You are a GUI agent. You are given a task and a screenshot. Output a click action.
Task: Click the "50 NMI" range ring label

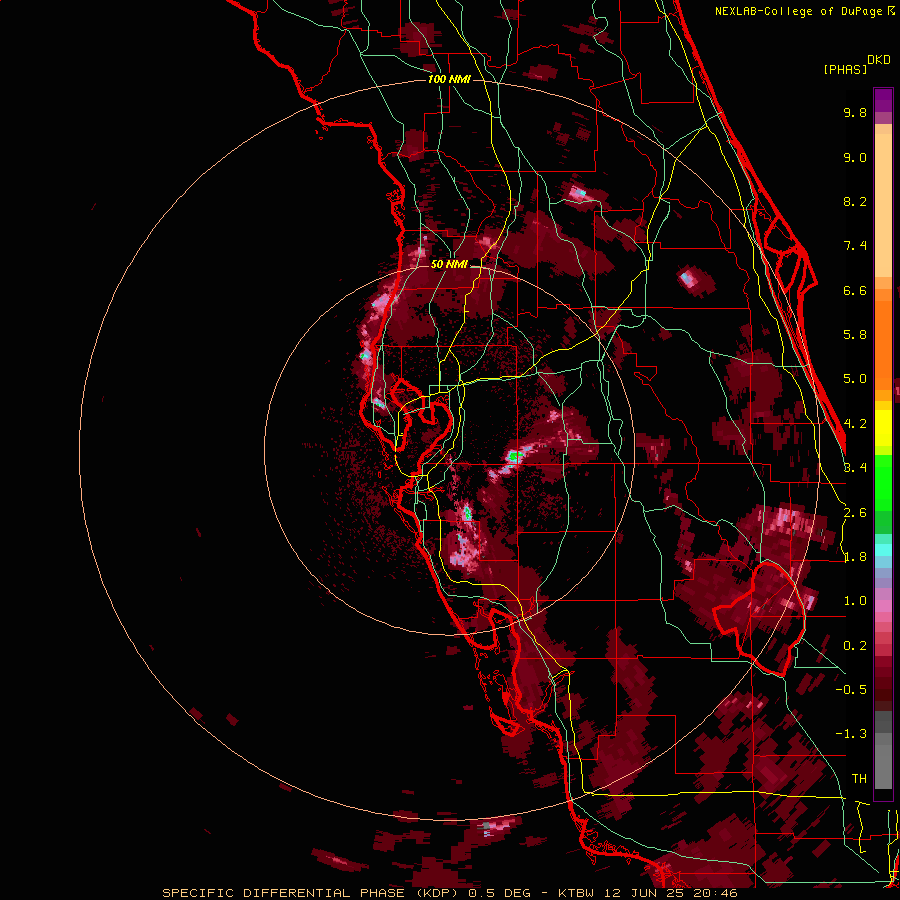coord(449,264)
